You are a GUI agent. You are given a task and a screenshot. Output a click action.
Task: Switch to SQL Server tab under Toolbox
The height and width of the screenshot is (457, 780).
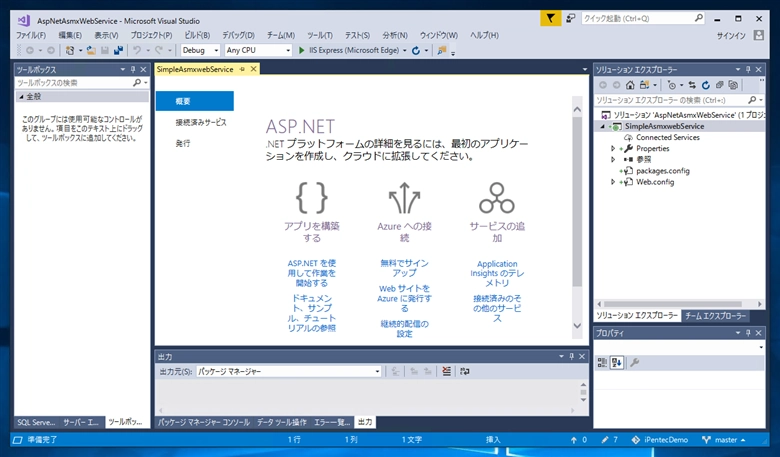(x=36, y=422)
